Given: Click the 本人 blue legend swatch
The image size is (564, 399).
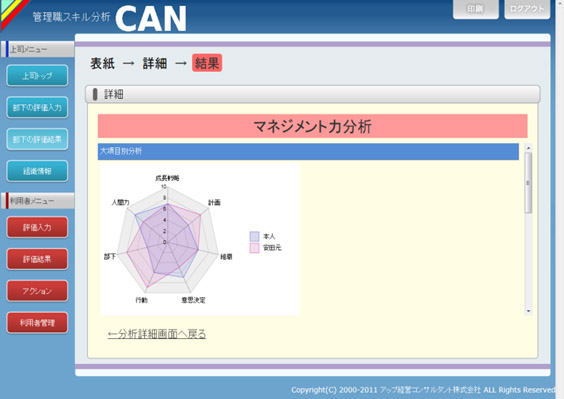Looking at the screenshot, I should (x=254, y=236).
